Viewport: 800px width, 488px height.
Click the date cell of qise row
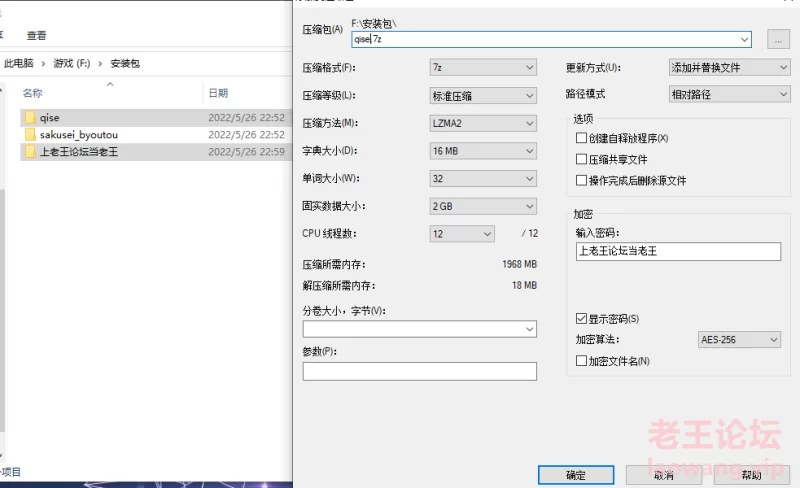(246, 118)
